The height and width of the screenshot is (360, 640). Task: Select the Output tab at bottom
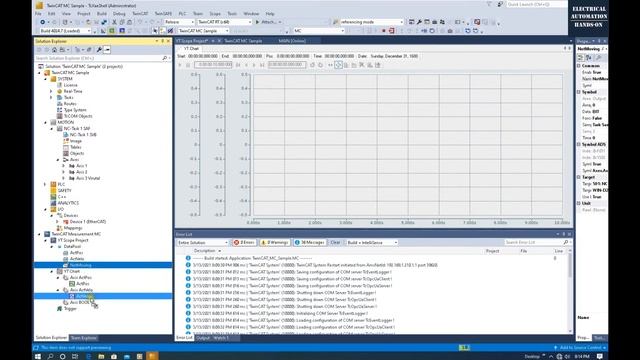tap(202, 338)
